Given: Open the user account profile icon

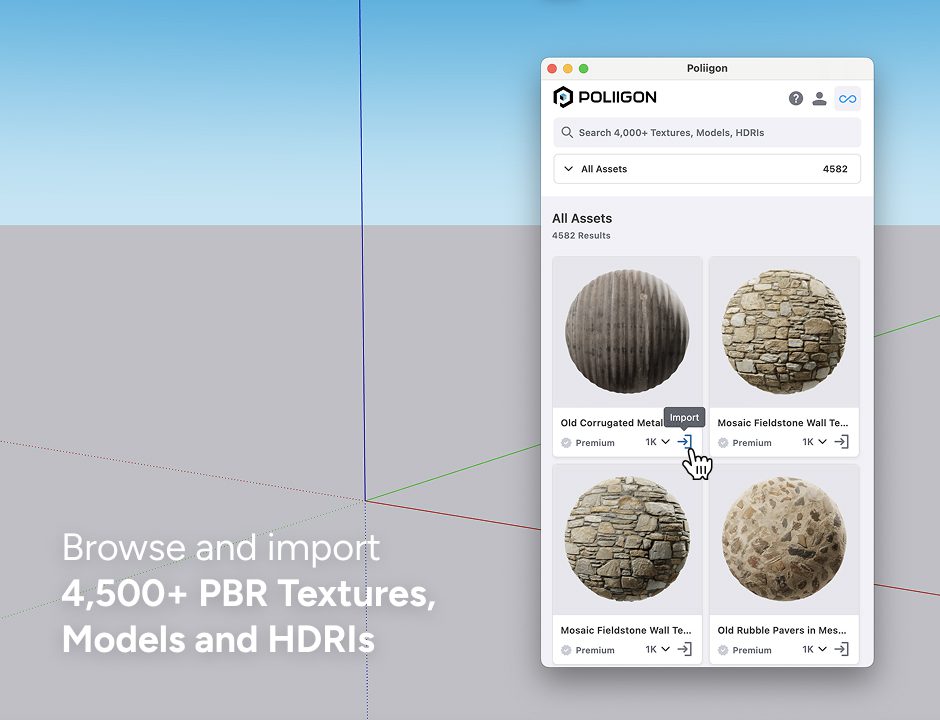Looking at the screenshot, I should point(819,98).
